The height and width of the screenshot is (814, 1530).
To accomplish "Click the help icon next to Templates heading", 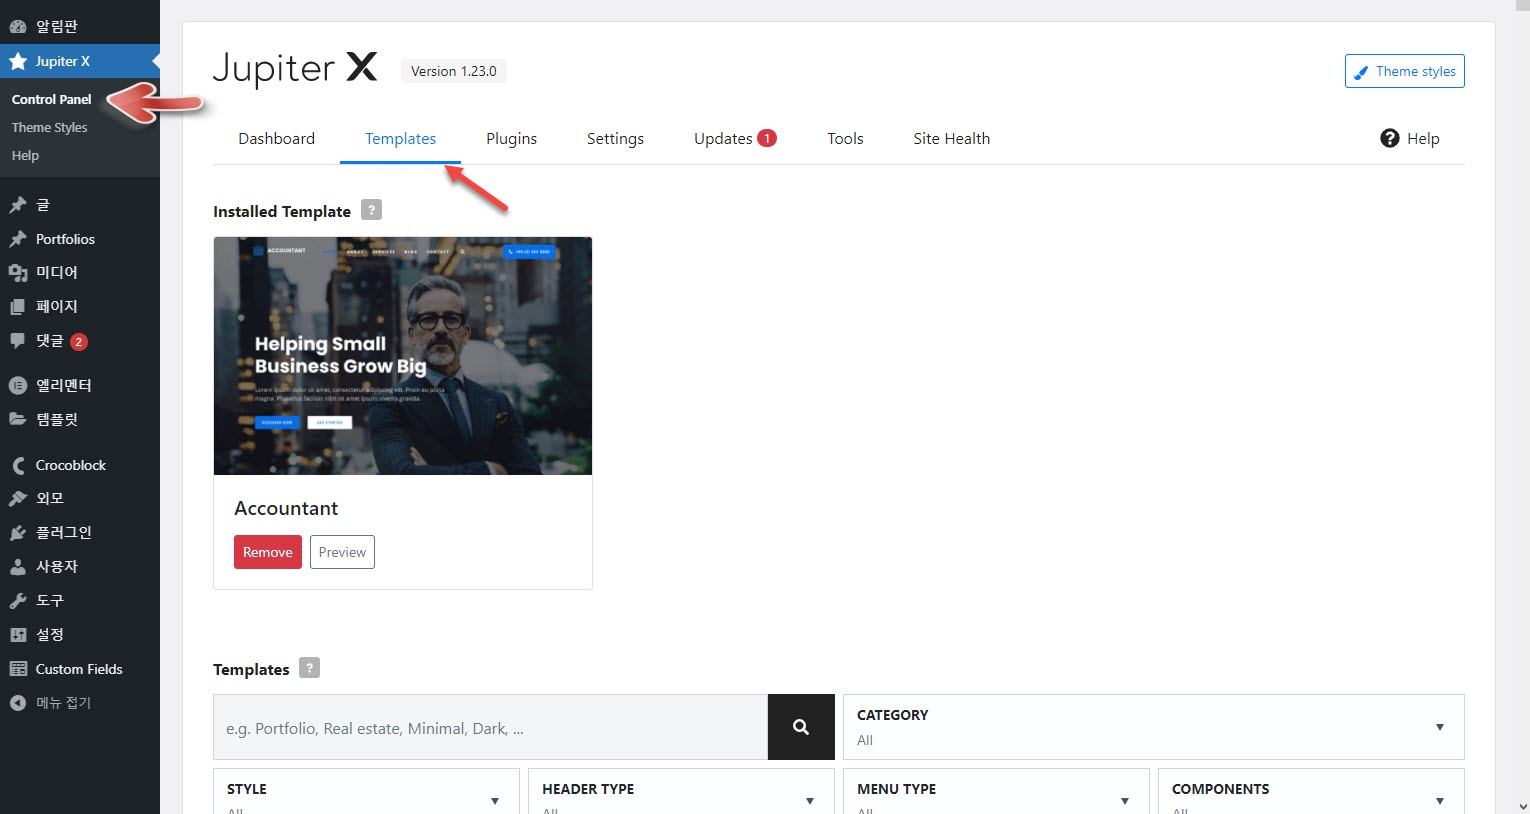I will point(310,668).
